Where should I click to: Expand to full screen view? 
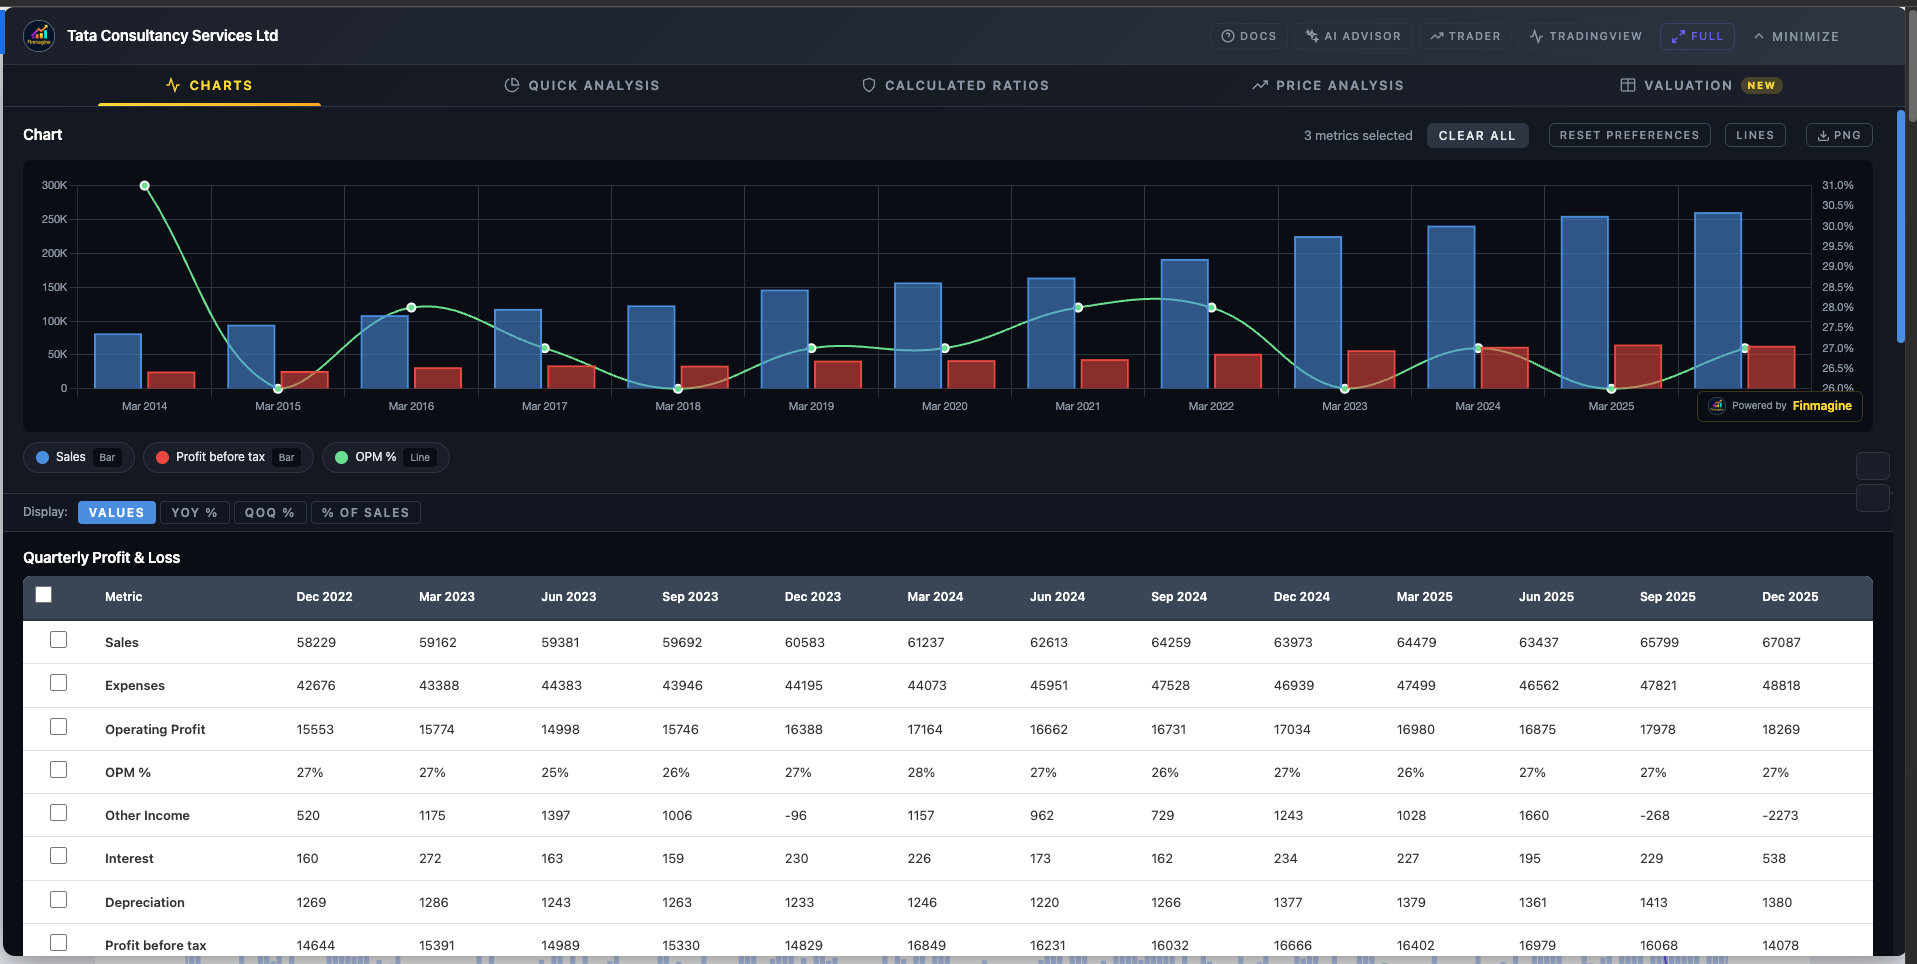1697,36
